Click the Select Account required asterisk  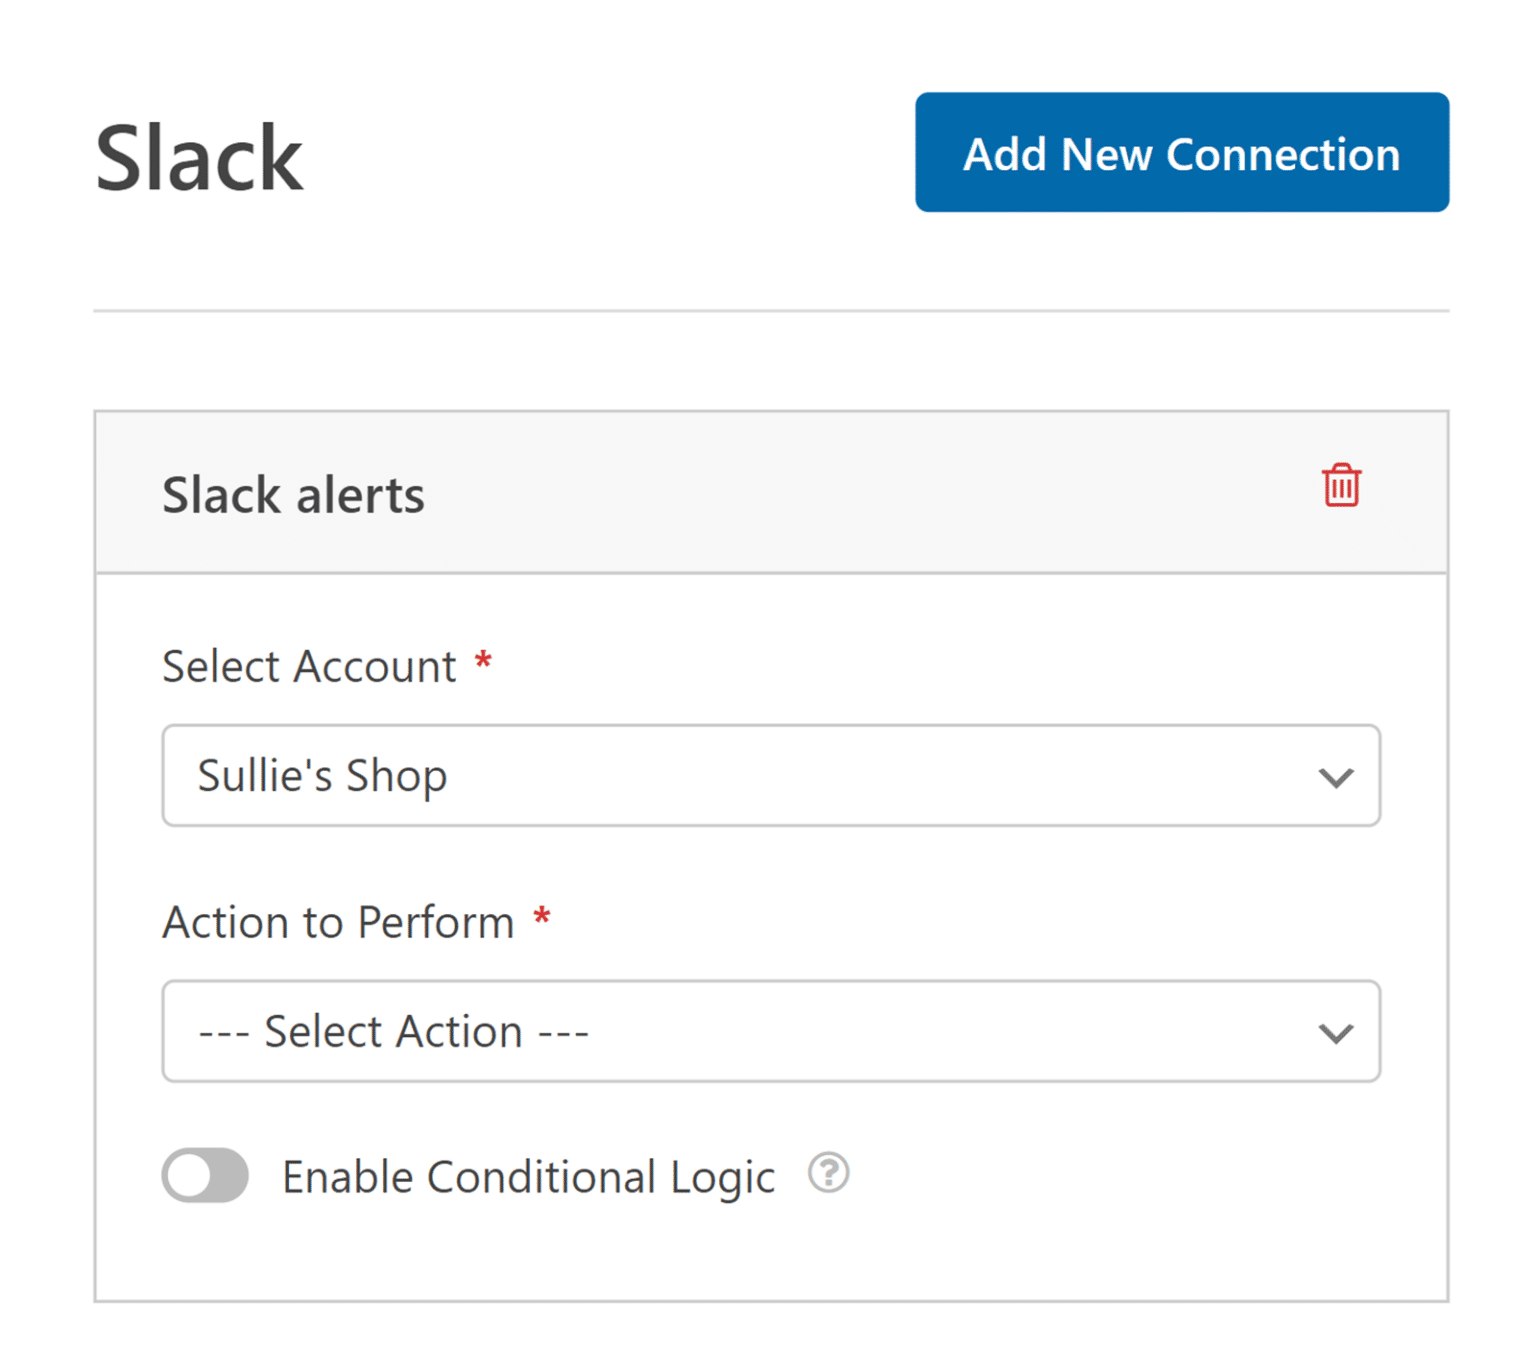tap(483, 660)
